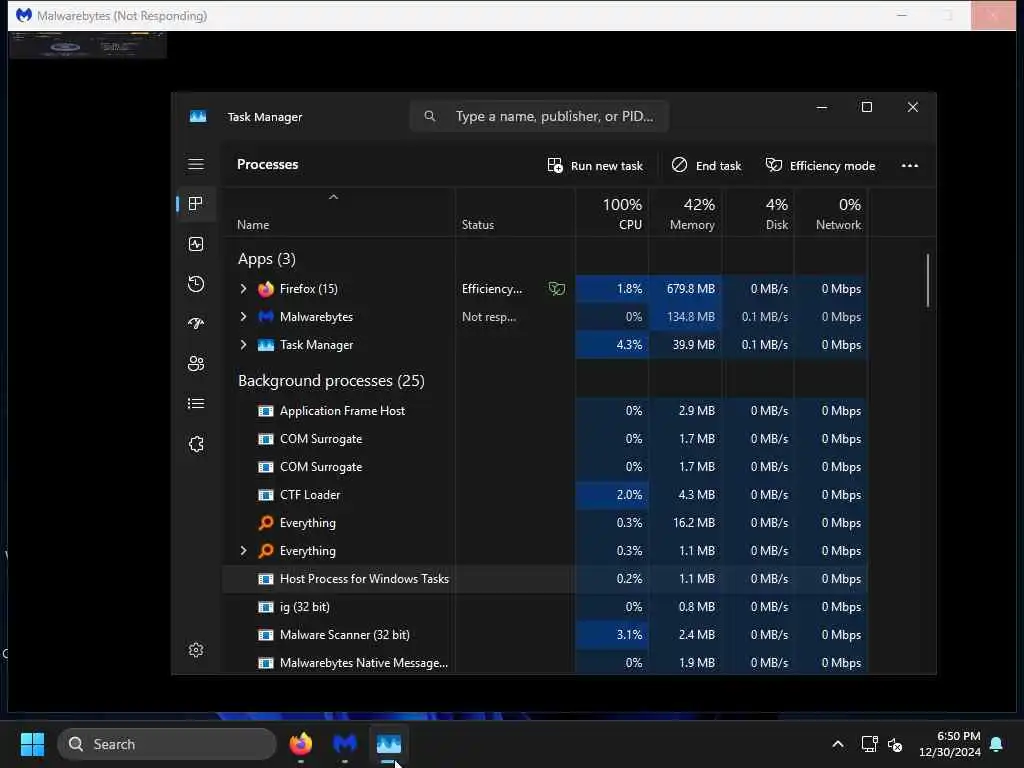Expand the Firefox (15) process group
This screenshot has width=1024, height=768.
243,289
